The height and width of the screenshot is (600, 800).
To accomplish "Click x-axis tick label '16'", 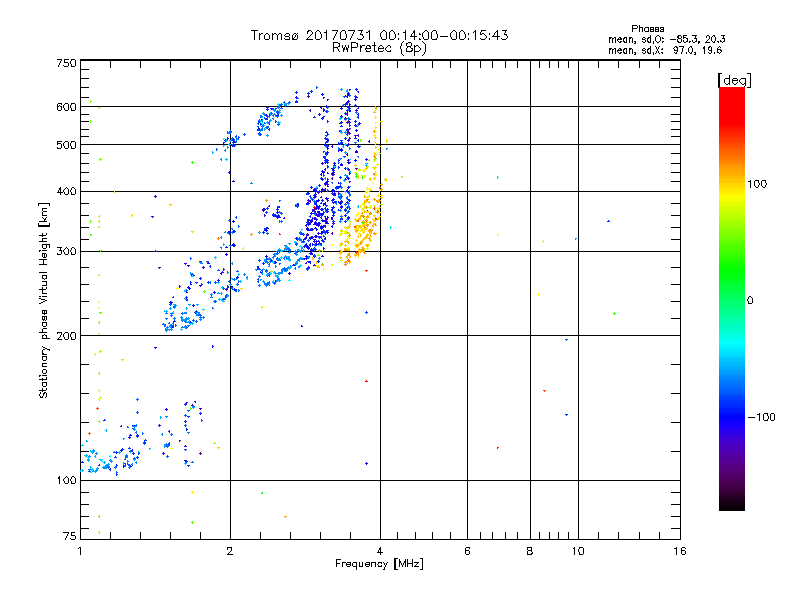I will (680, 551).
